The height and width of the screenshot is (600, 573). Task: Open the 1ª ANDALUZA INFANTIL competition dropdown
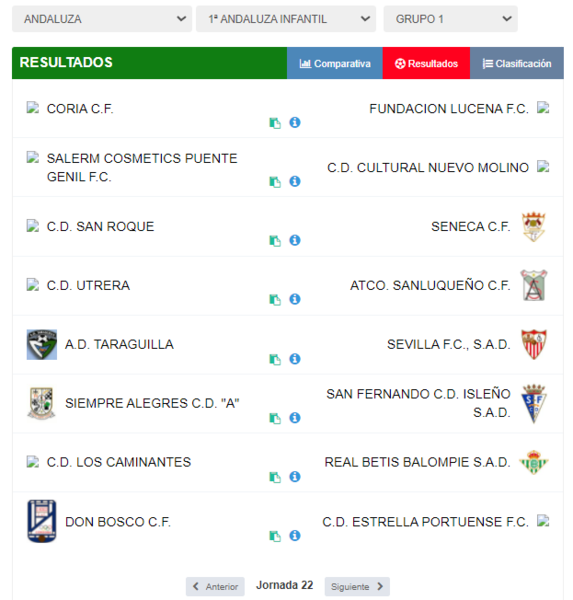pos(286,19)
